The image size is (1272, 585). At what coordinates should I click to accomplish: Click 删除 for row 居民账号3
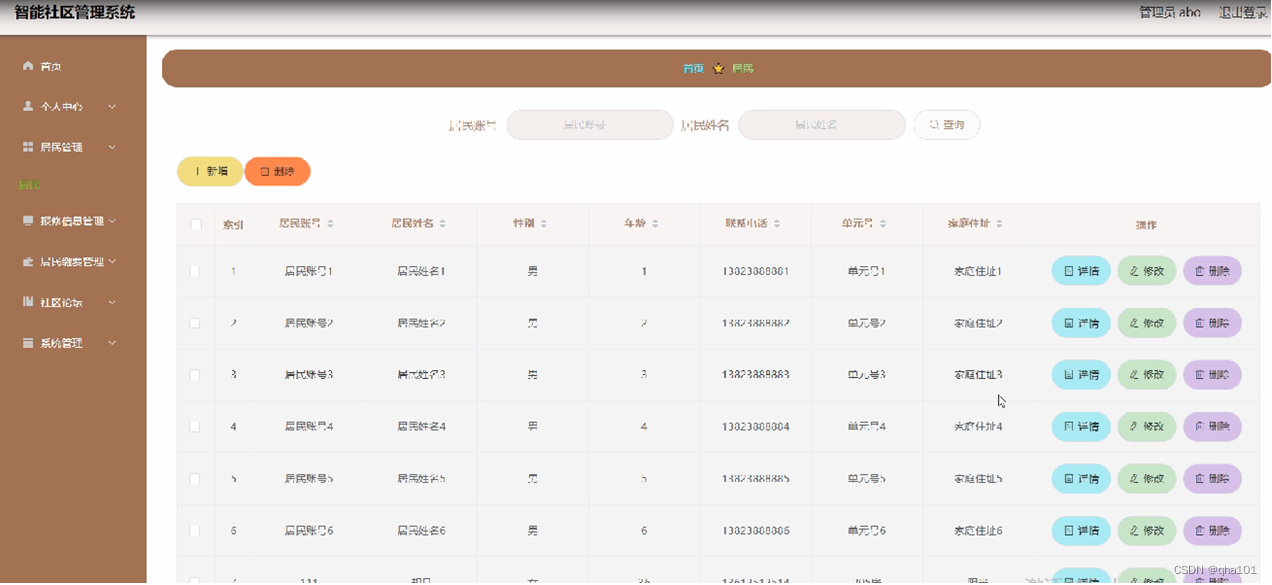click(x=1212, y=375)
